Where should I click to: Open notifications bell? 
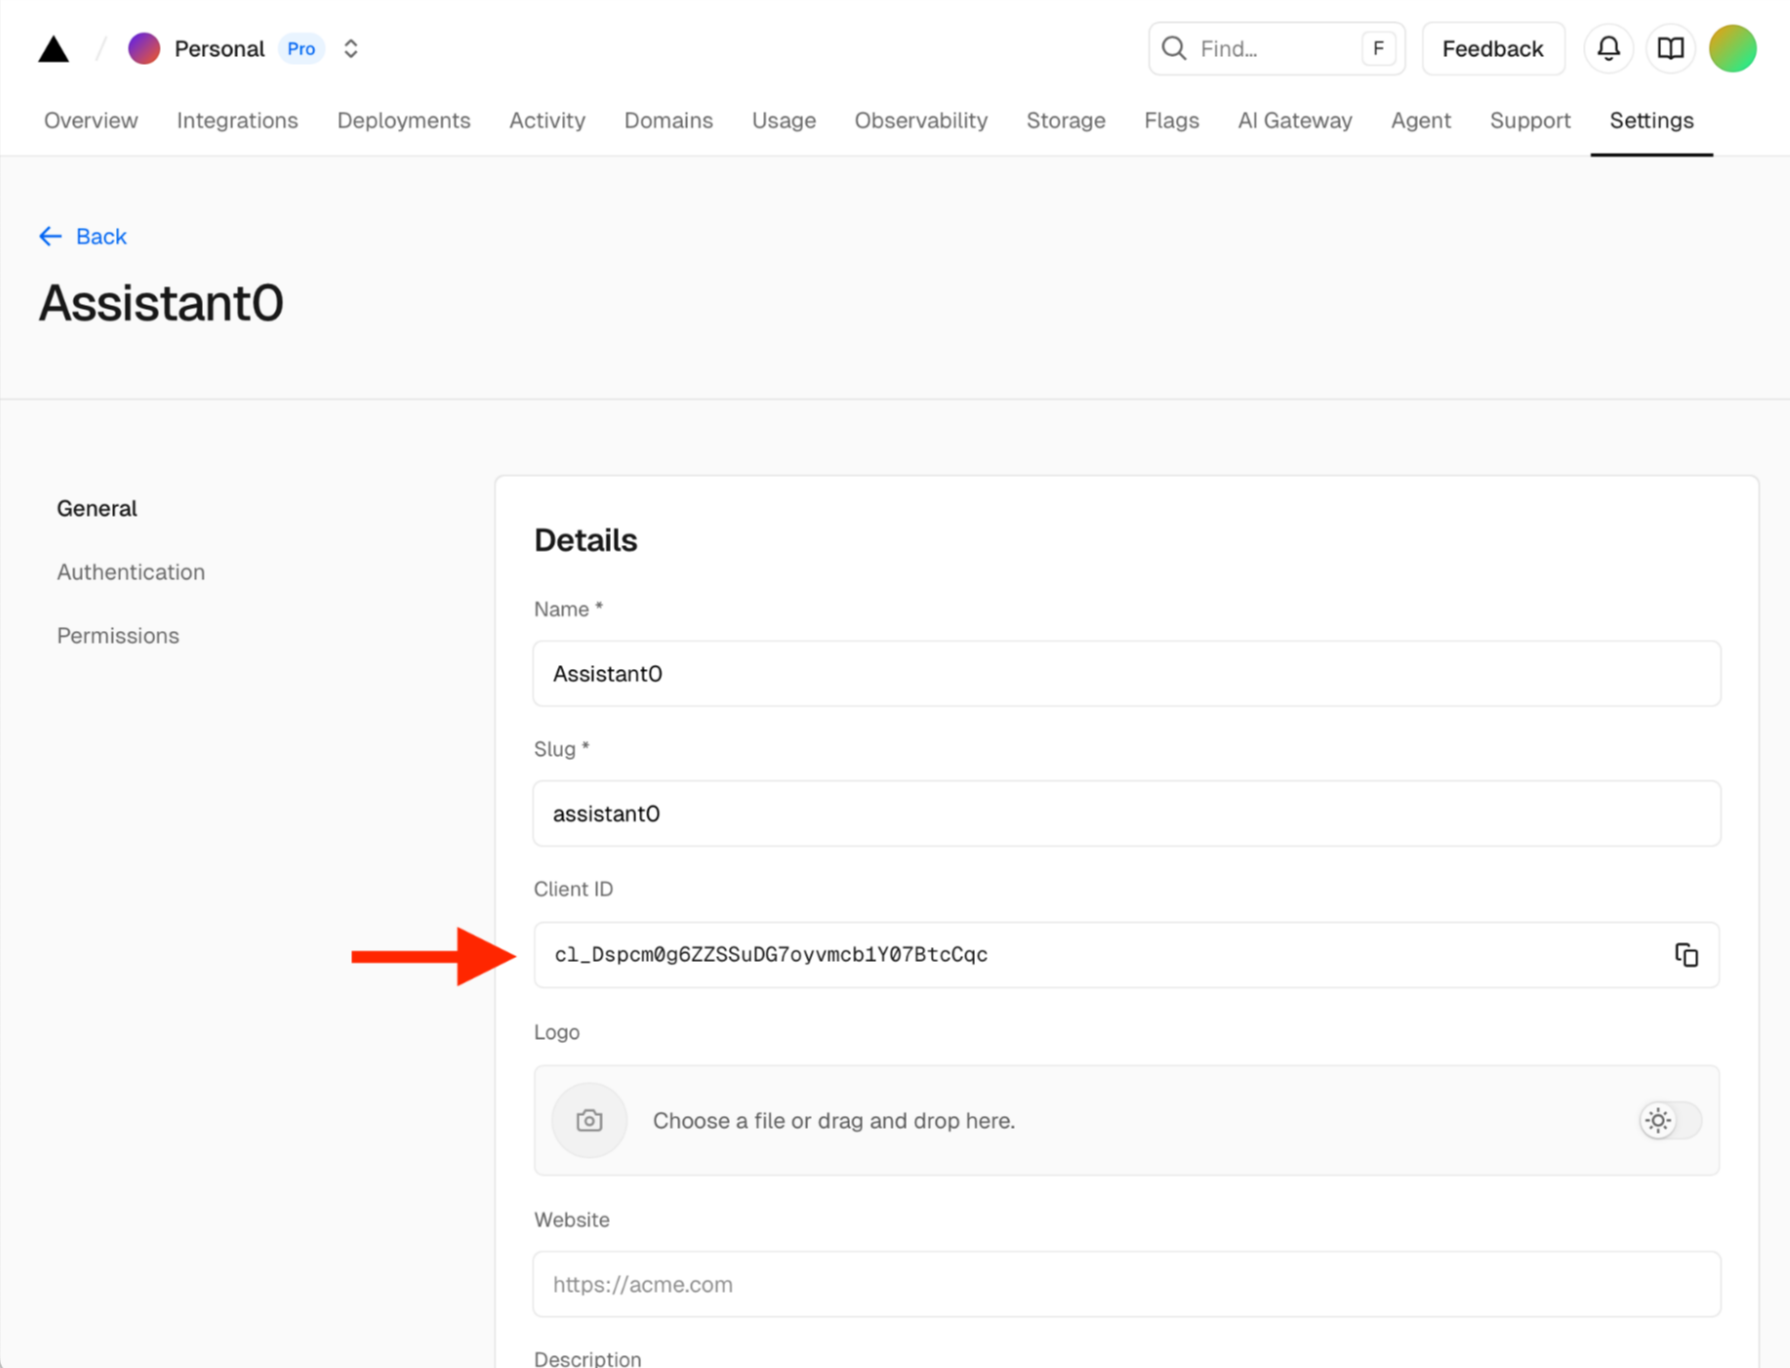click(1609, 49)
